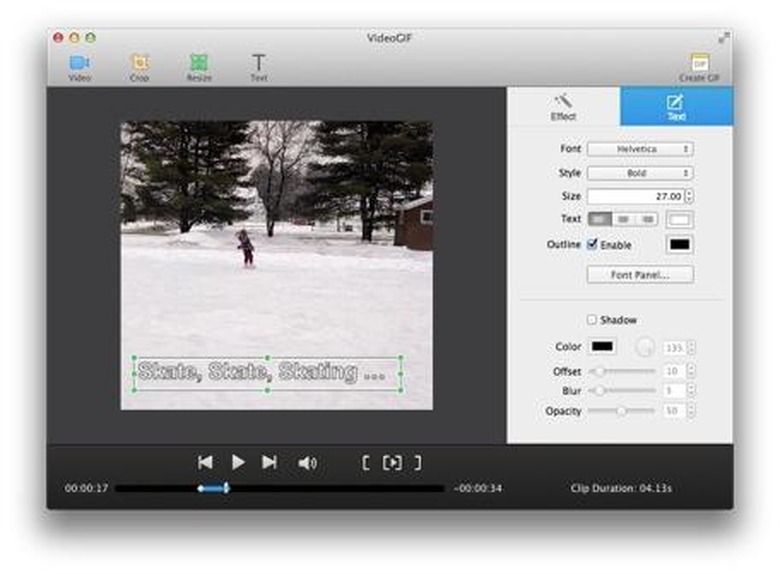Switch to the blue Text tab
780x574 pixels.
coord(676,106)
